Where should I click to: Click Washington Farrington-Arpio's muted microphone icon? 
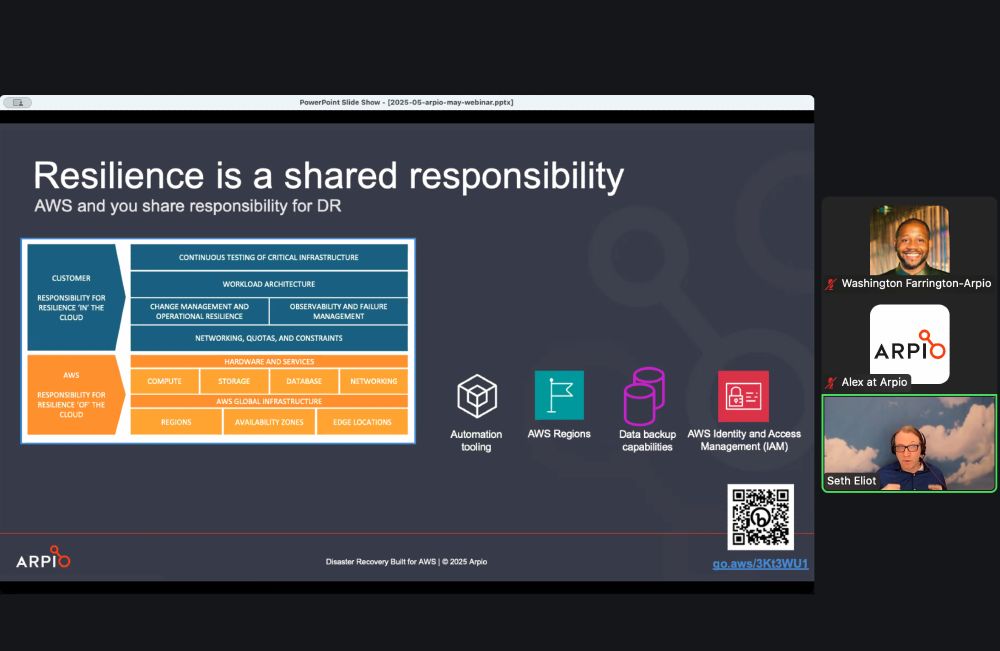(x=830, y=284)
